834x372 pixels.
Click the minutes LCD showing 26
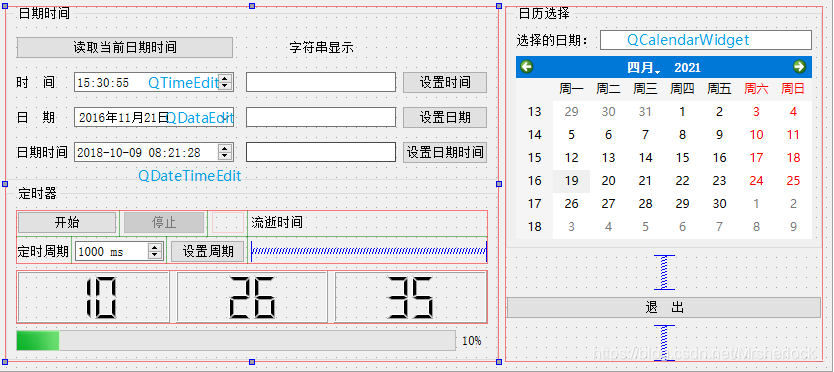(x=252, y=297)
